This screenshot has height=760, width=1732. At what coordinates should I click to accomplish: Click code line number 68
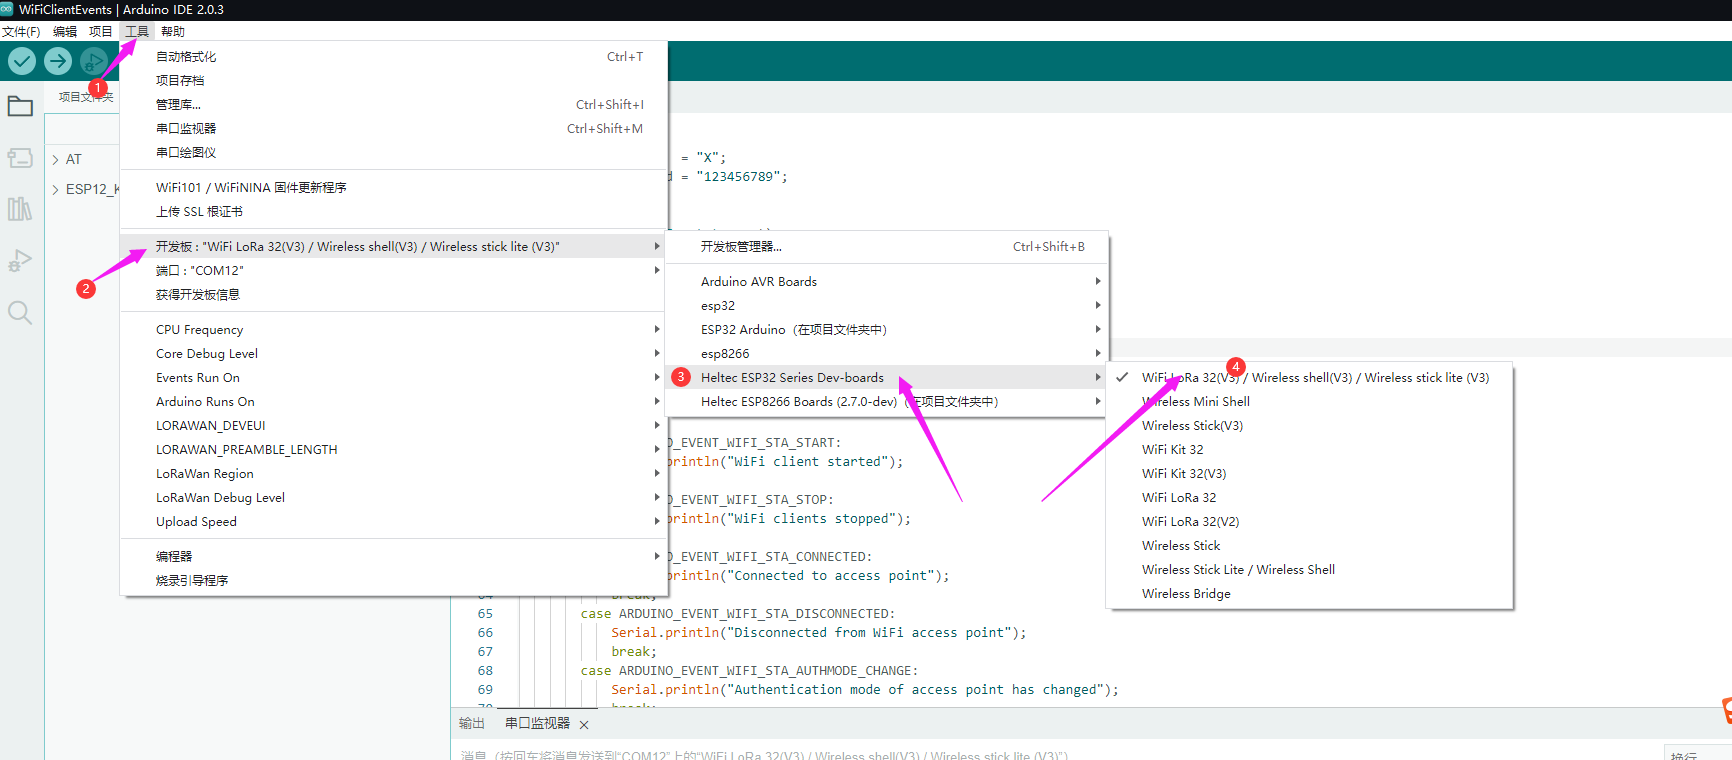(485, 671)
